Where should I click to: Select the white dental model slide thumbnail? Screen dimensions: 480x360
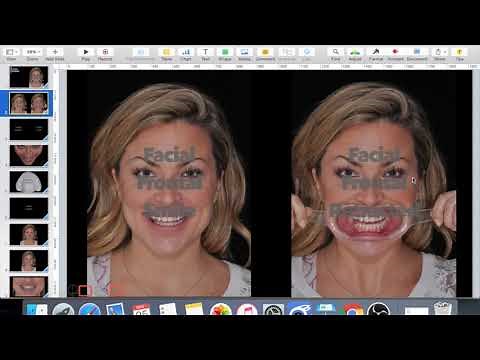[29, 182]
